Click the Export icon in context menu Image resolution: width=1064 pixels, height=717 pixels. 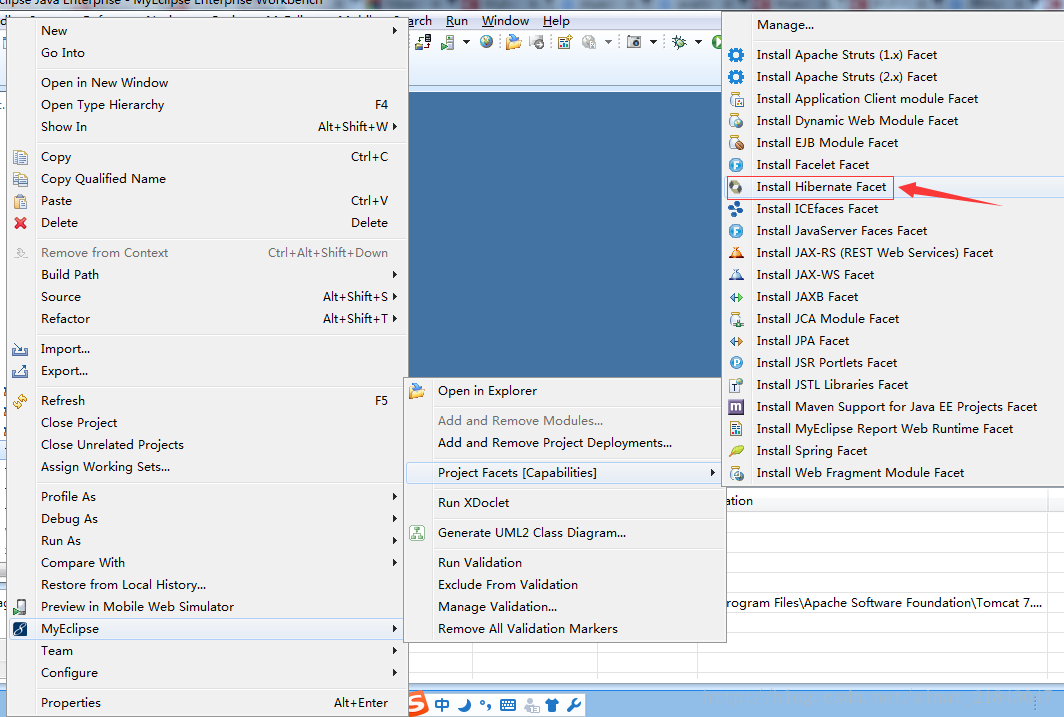20,371
